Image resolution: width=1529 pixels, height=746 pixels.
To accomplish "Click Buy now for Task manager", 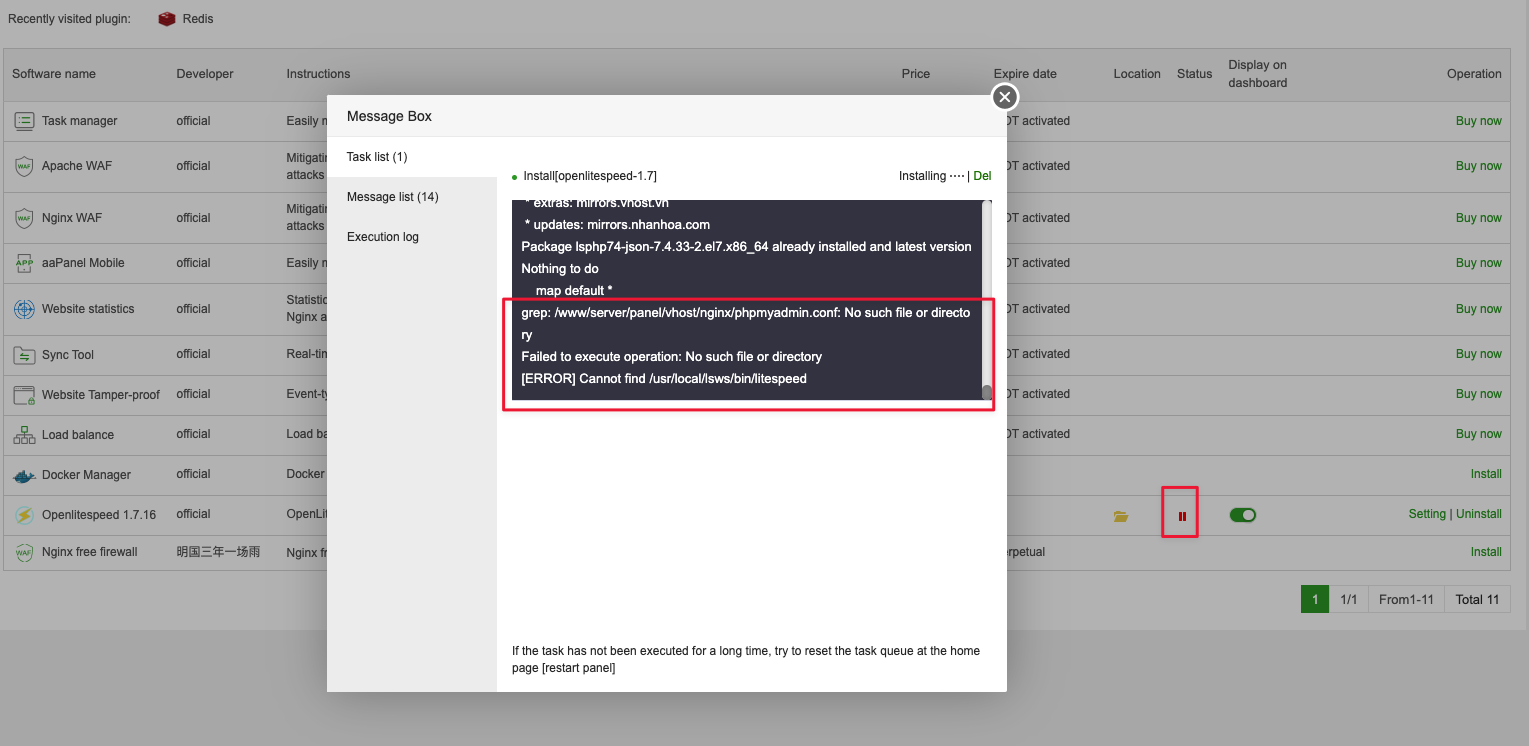I will pos(1479,121).
